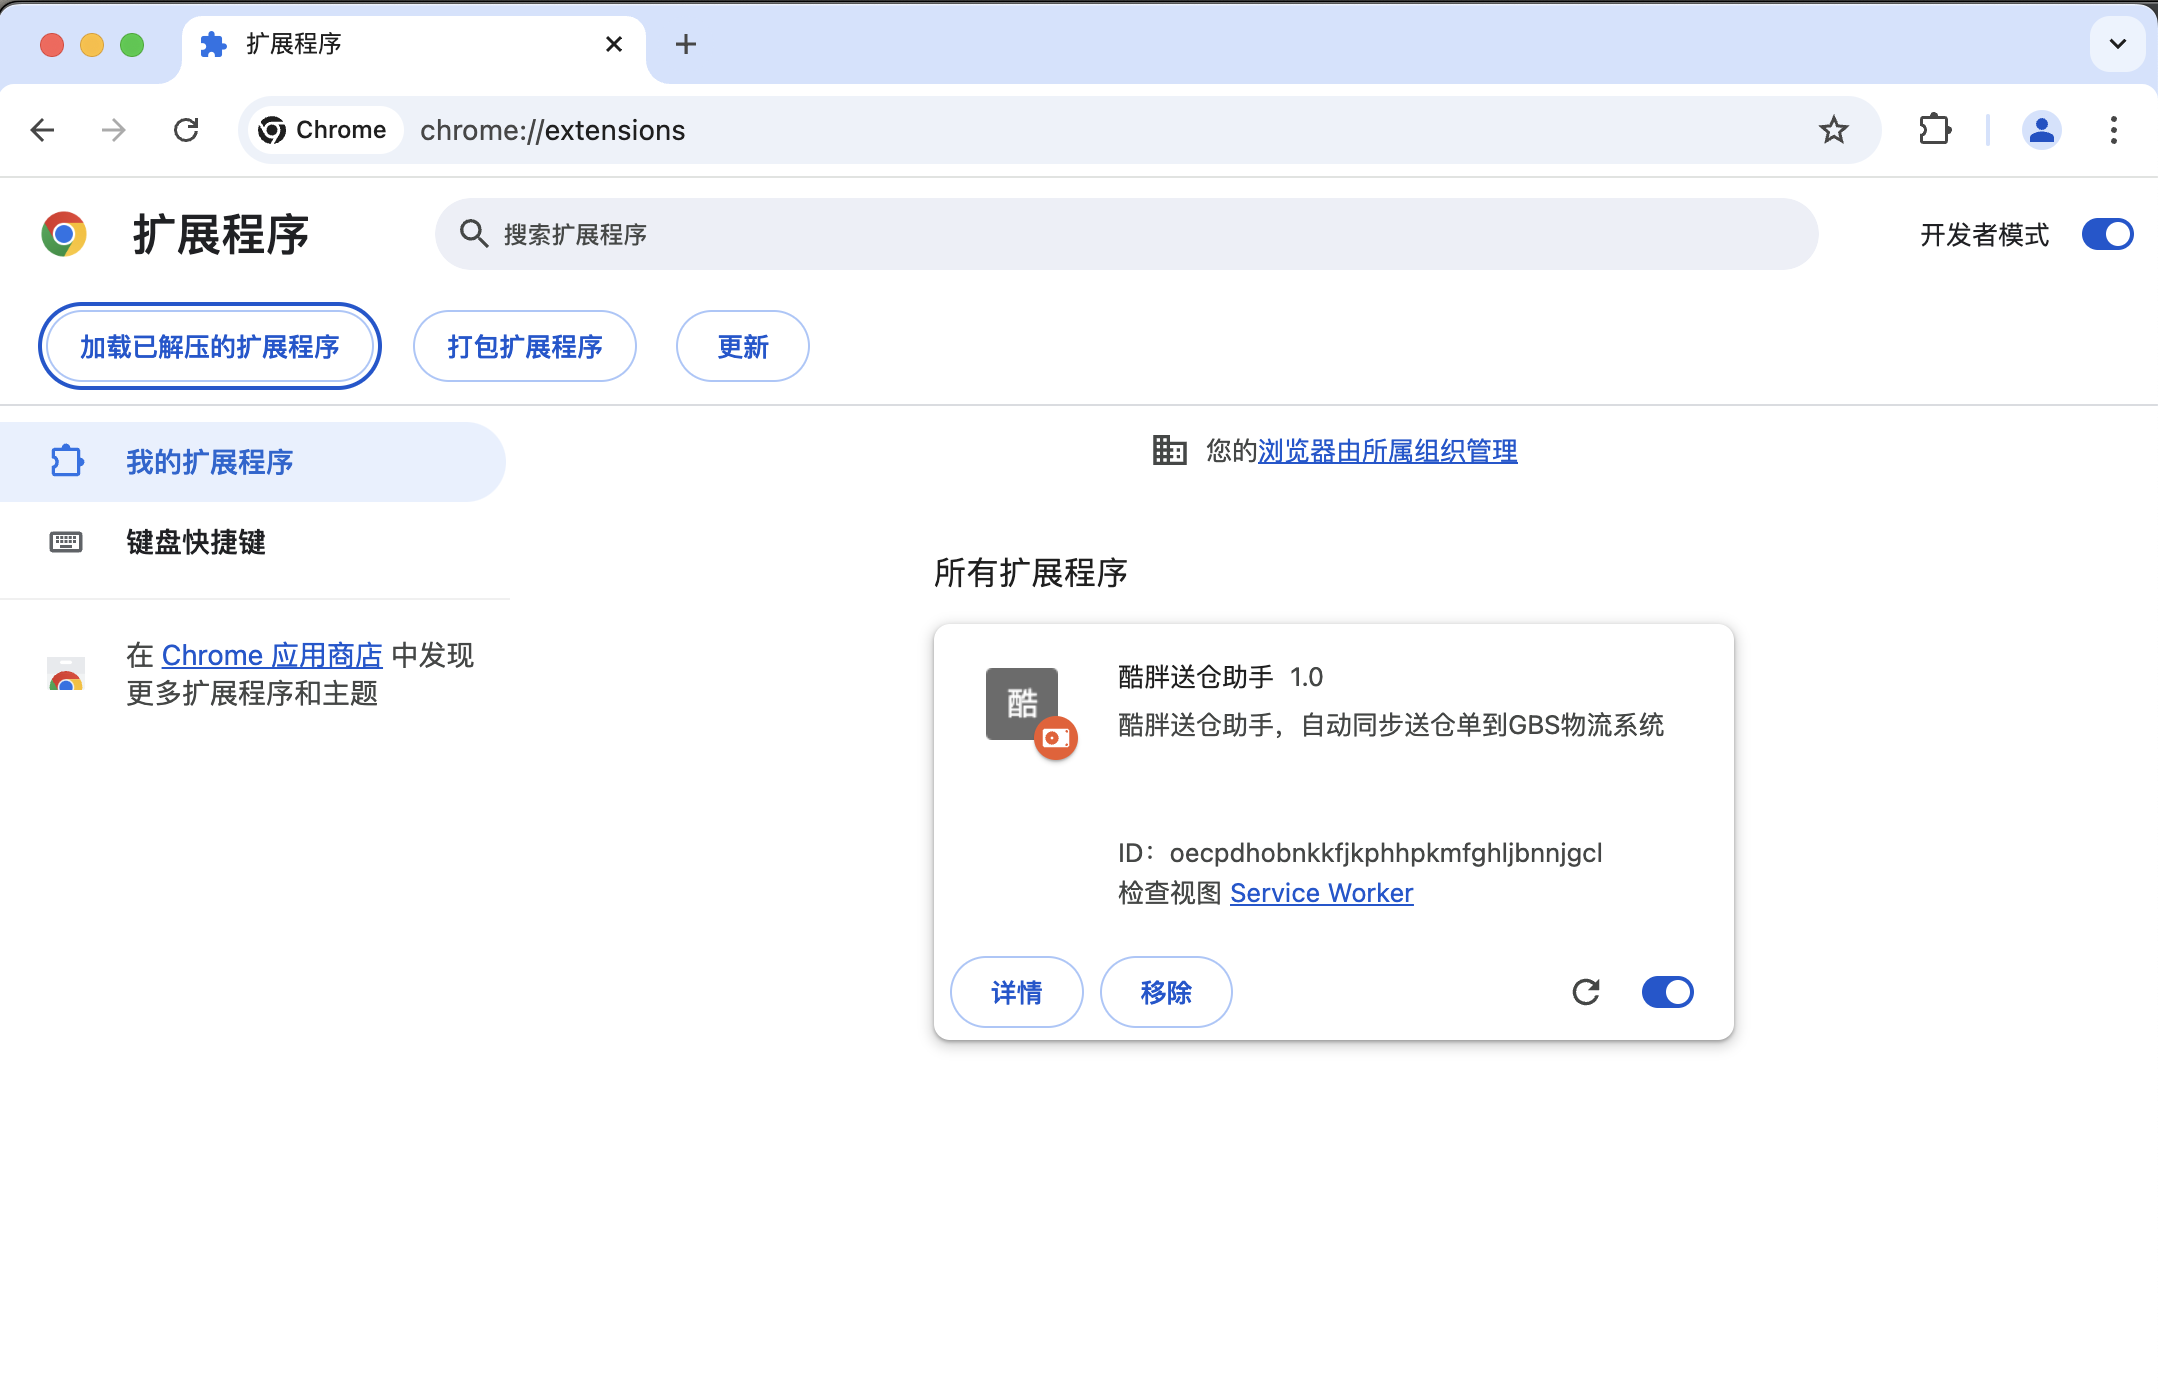Reload the 酷胖送仓助手 extension with refresh icon

coord(1586,991)
